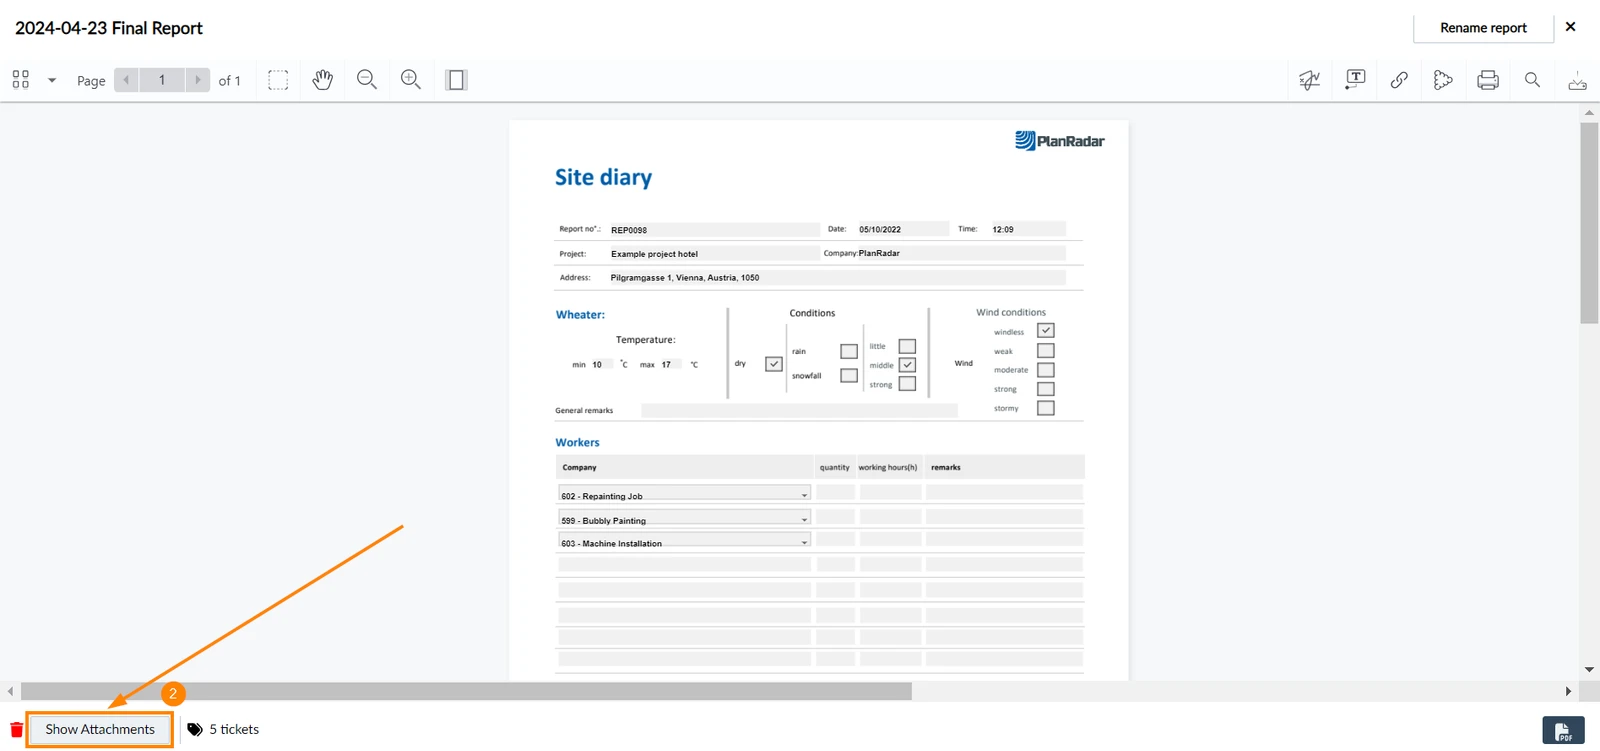Click the link tool icon

(x=1400, y=80)
